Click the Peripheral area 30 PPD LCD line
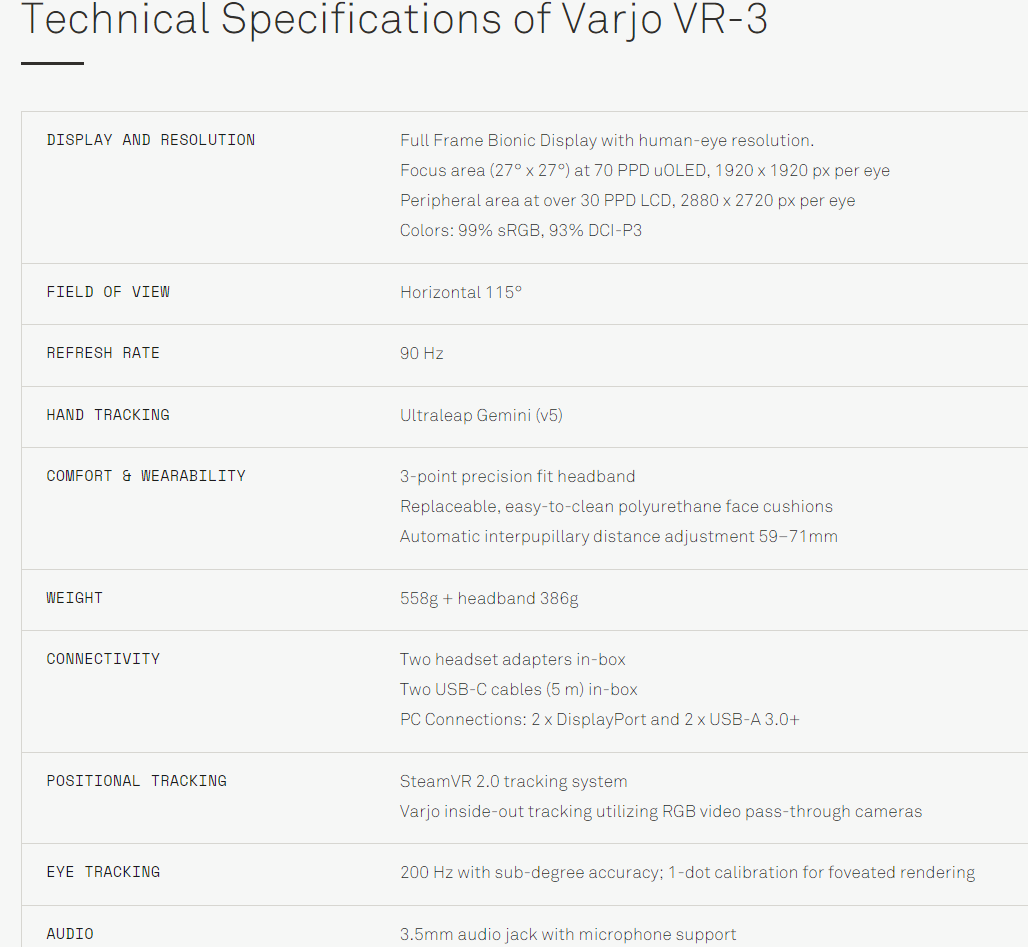The width and height of the screenshot is (1028, 947). point(627,201)
